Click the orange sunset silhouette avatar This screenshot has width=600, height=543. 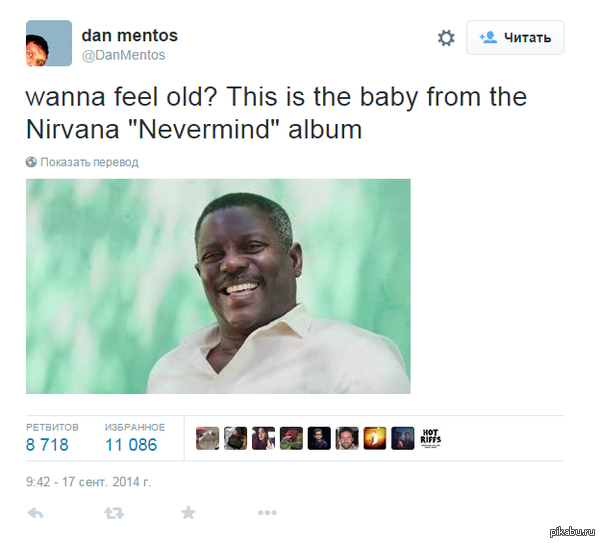pos(375,438)
